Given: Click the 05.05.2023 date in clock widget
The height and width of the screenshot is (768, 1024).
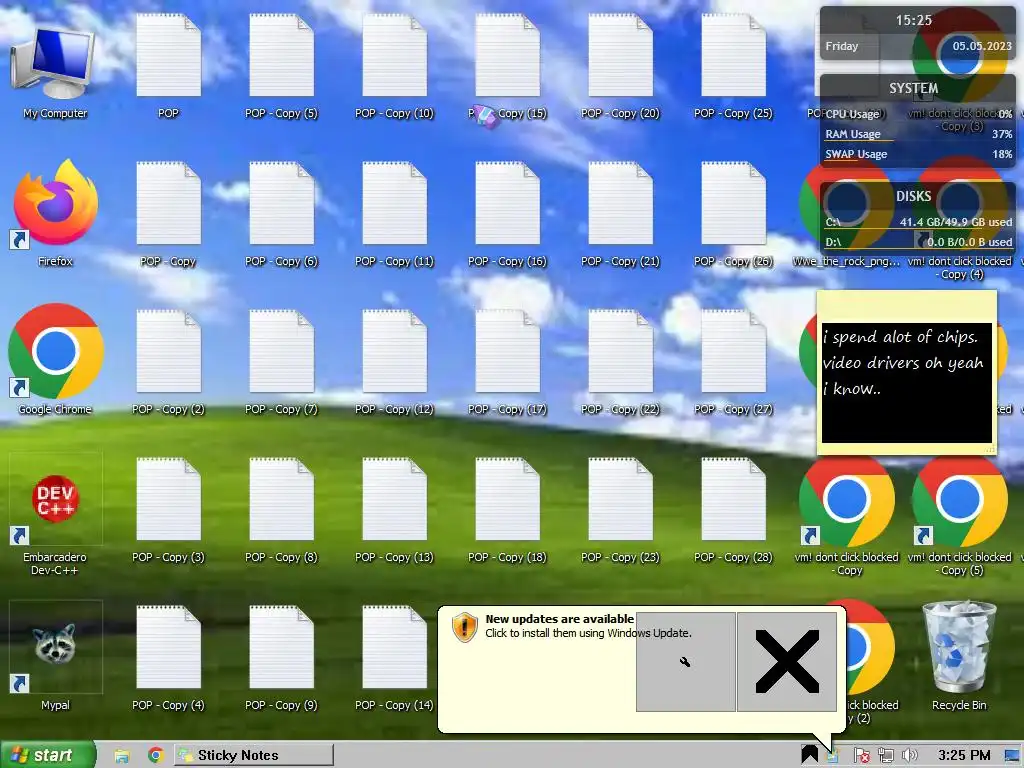Looking at the screenshot, I should point(982,46).
